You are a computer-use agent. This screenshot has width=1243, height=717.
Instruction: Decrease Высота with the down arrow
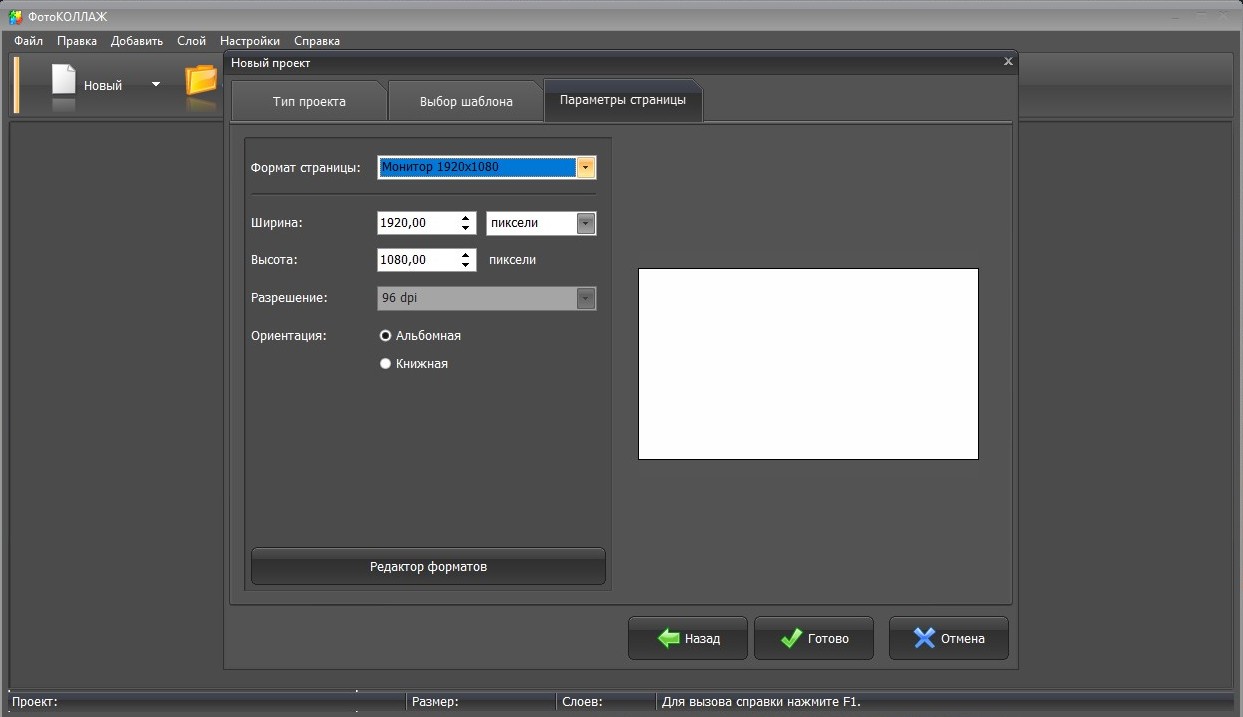pos(466,266)
